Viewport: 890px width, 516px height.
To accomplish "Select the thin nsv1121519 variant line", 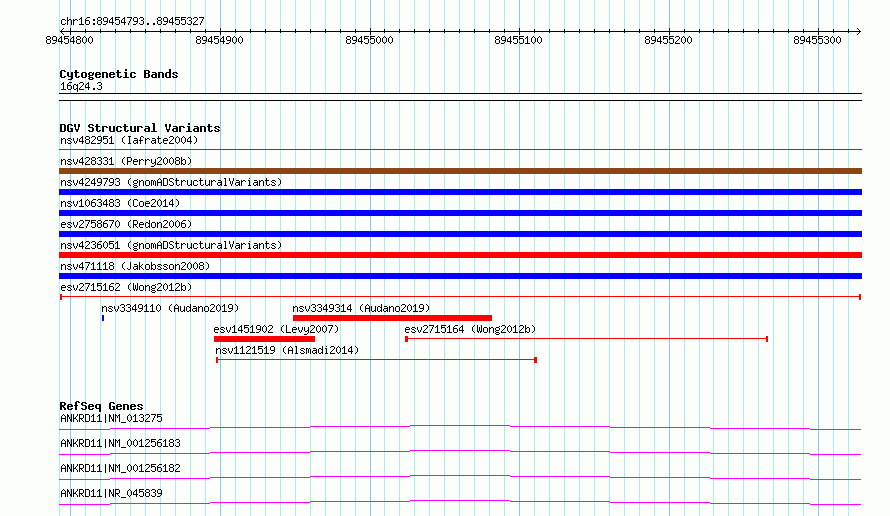I will pyautogui.click(x=376, y=360).
